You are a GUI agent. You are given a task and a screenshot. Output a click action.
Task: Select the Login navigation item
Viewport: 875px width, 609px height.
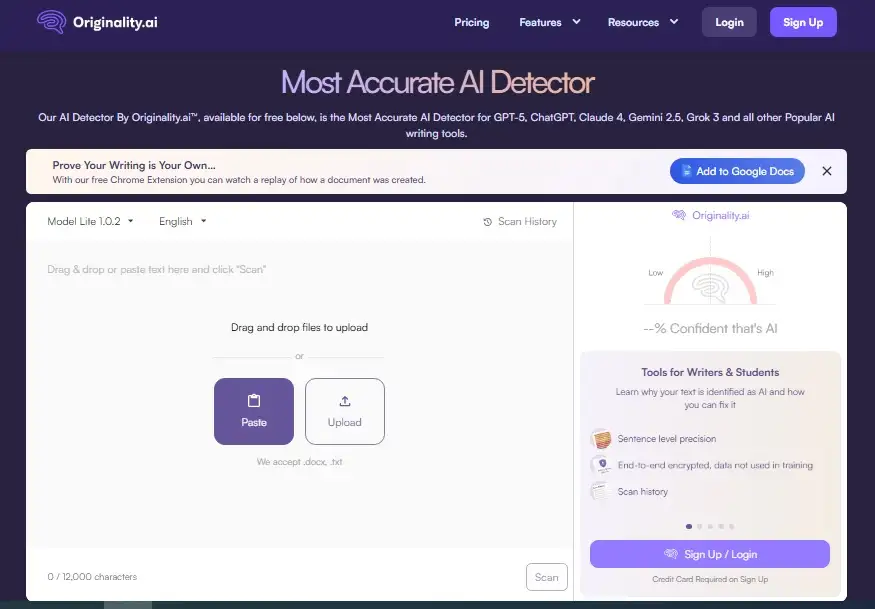[729, 21]
